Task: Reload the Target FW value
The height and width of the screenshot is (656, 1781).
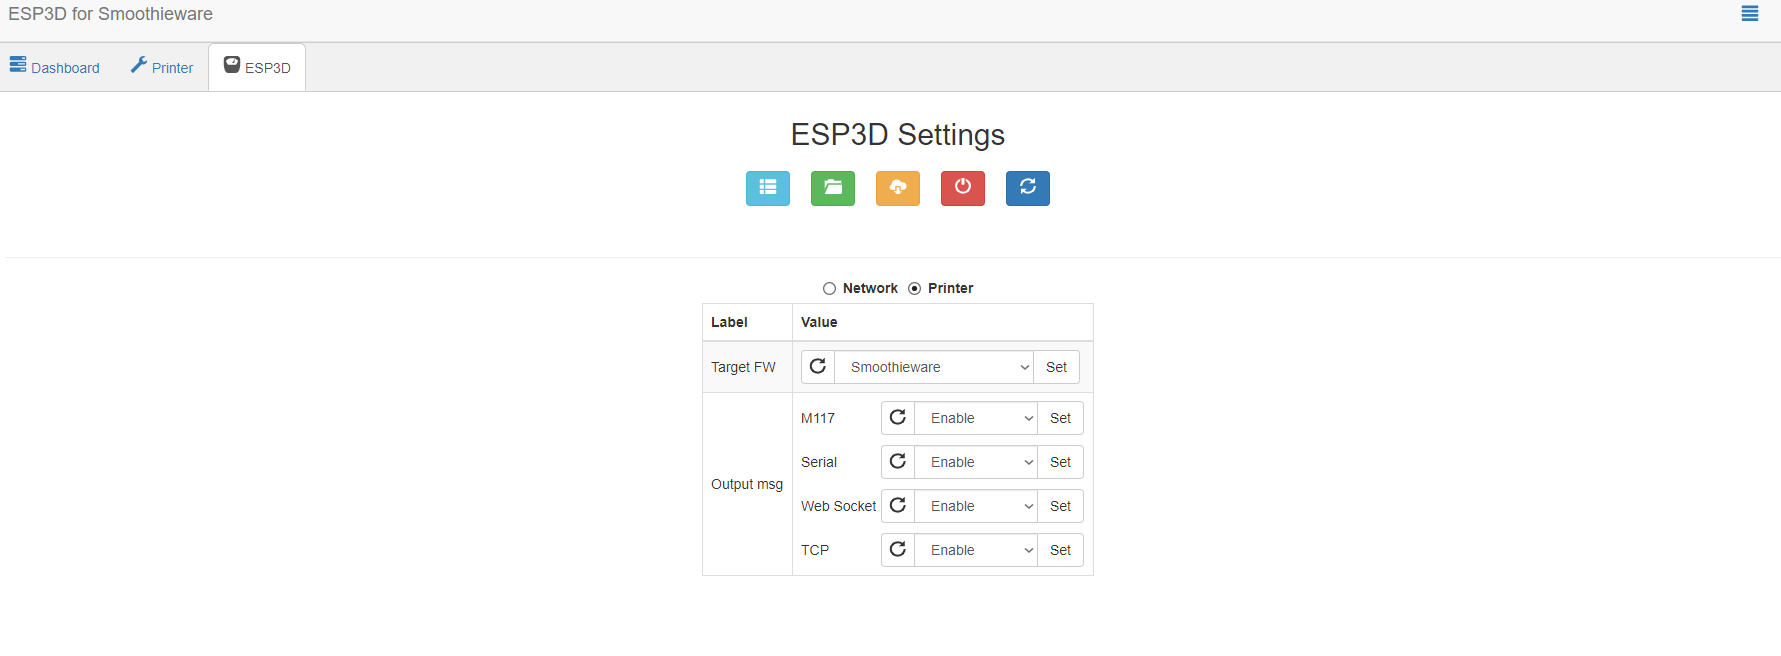Action: coord(818,367)
